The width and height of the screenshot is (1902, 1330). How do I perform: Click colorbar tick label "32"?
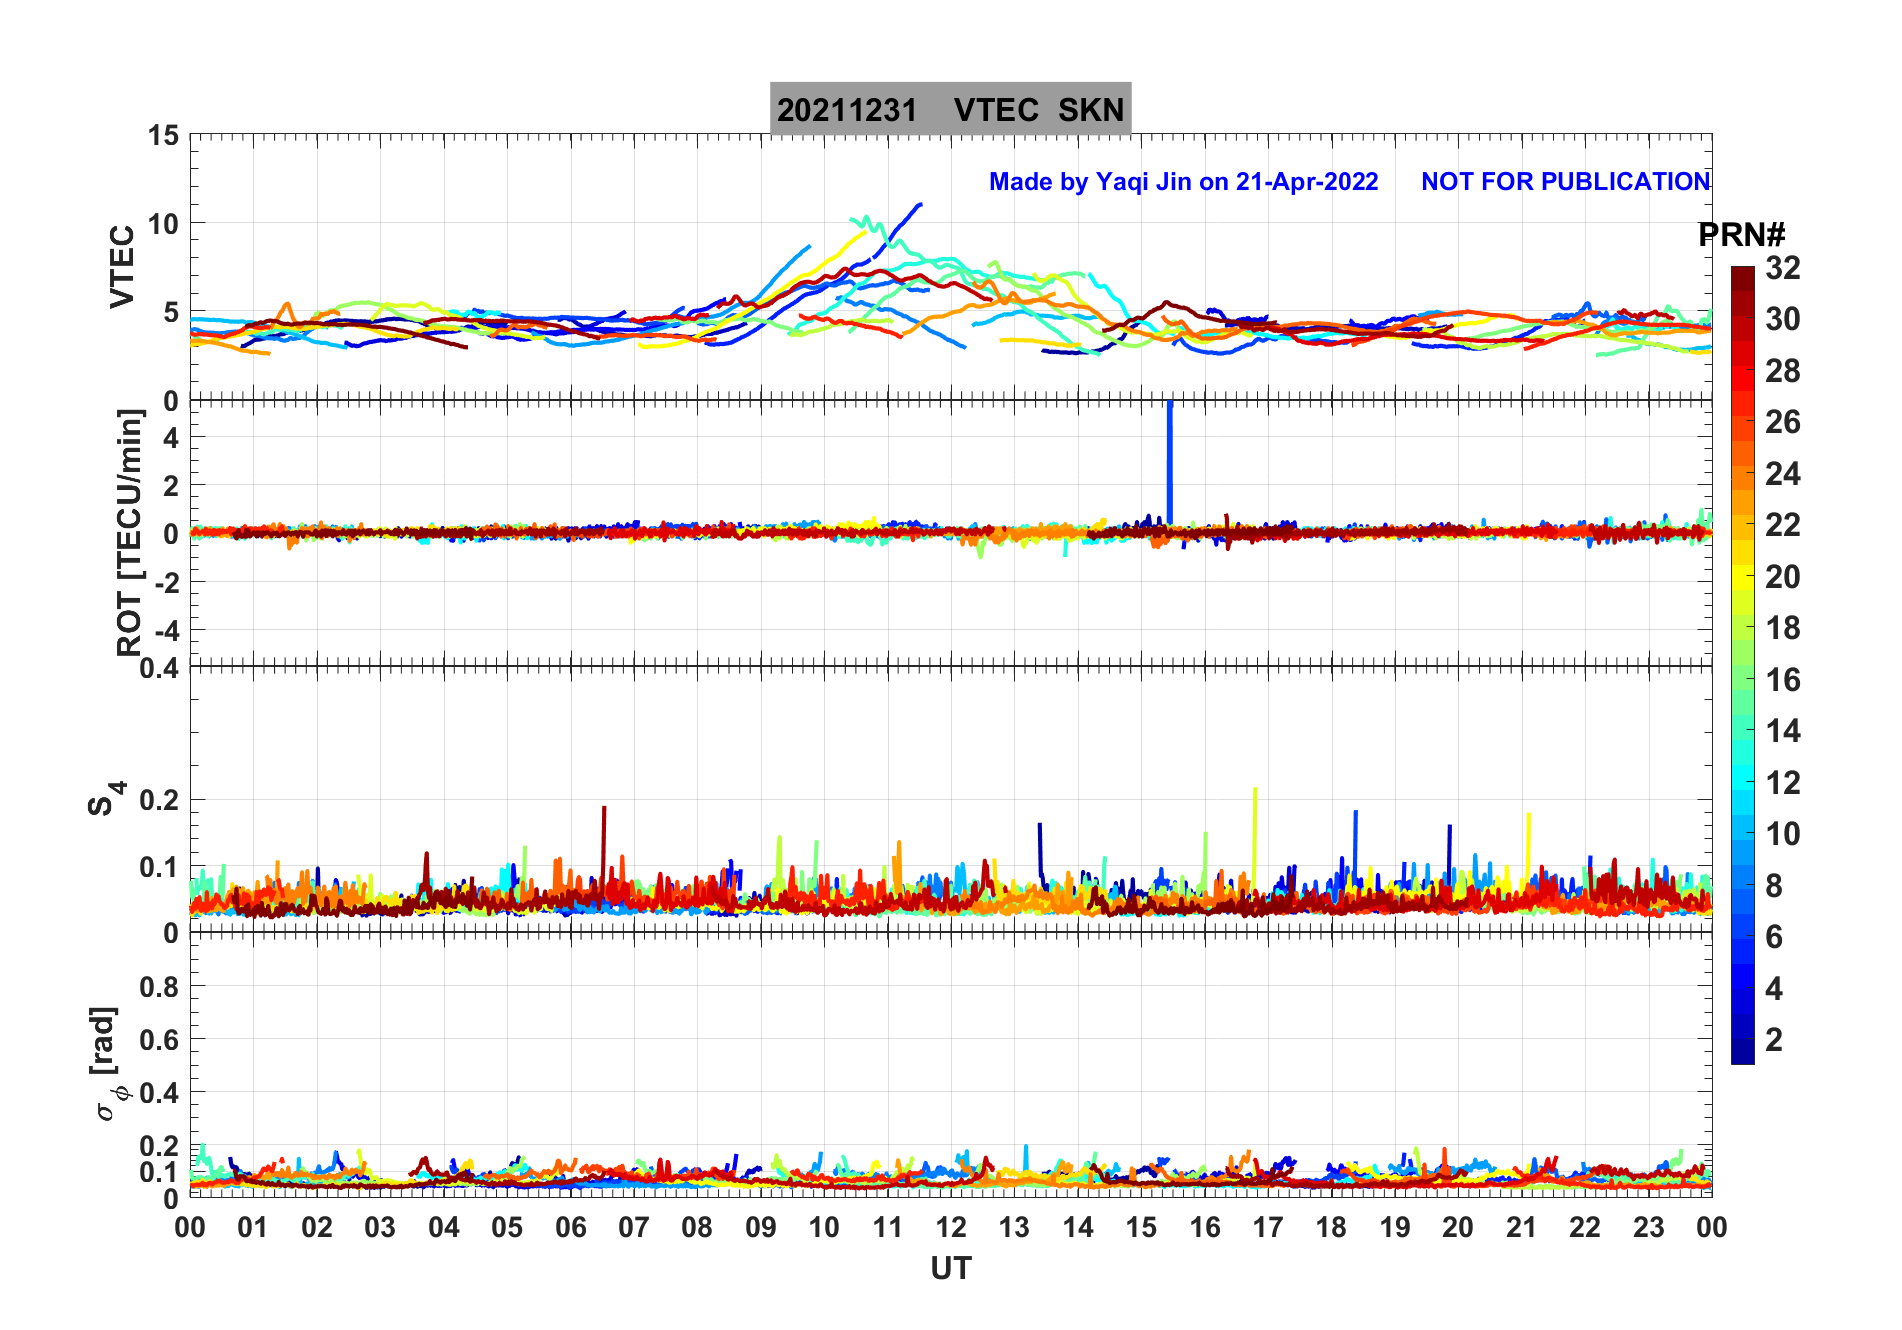[1782, 268]
